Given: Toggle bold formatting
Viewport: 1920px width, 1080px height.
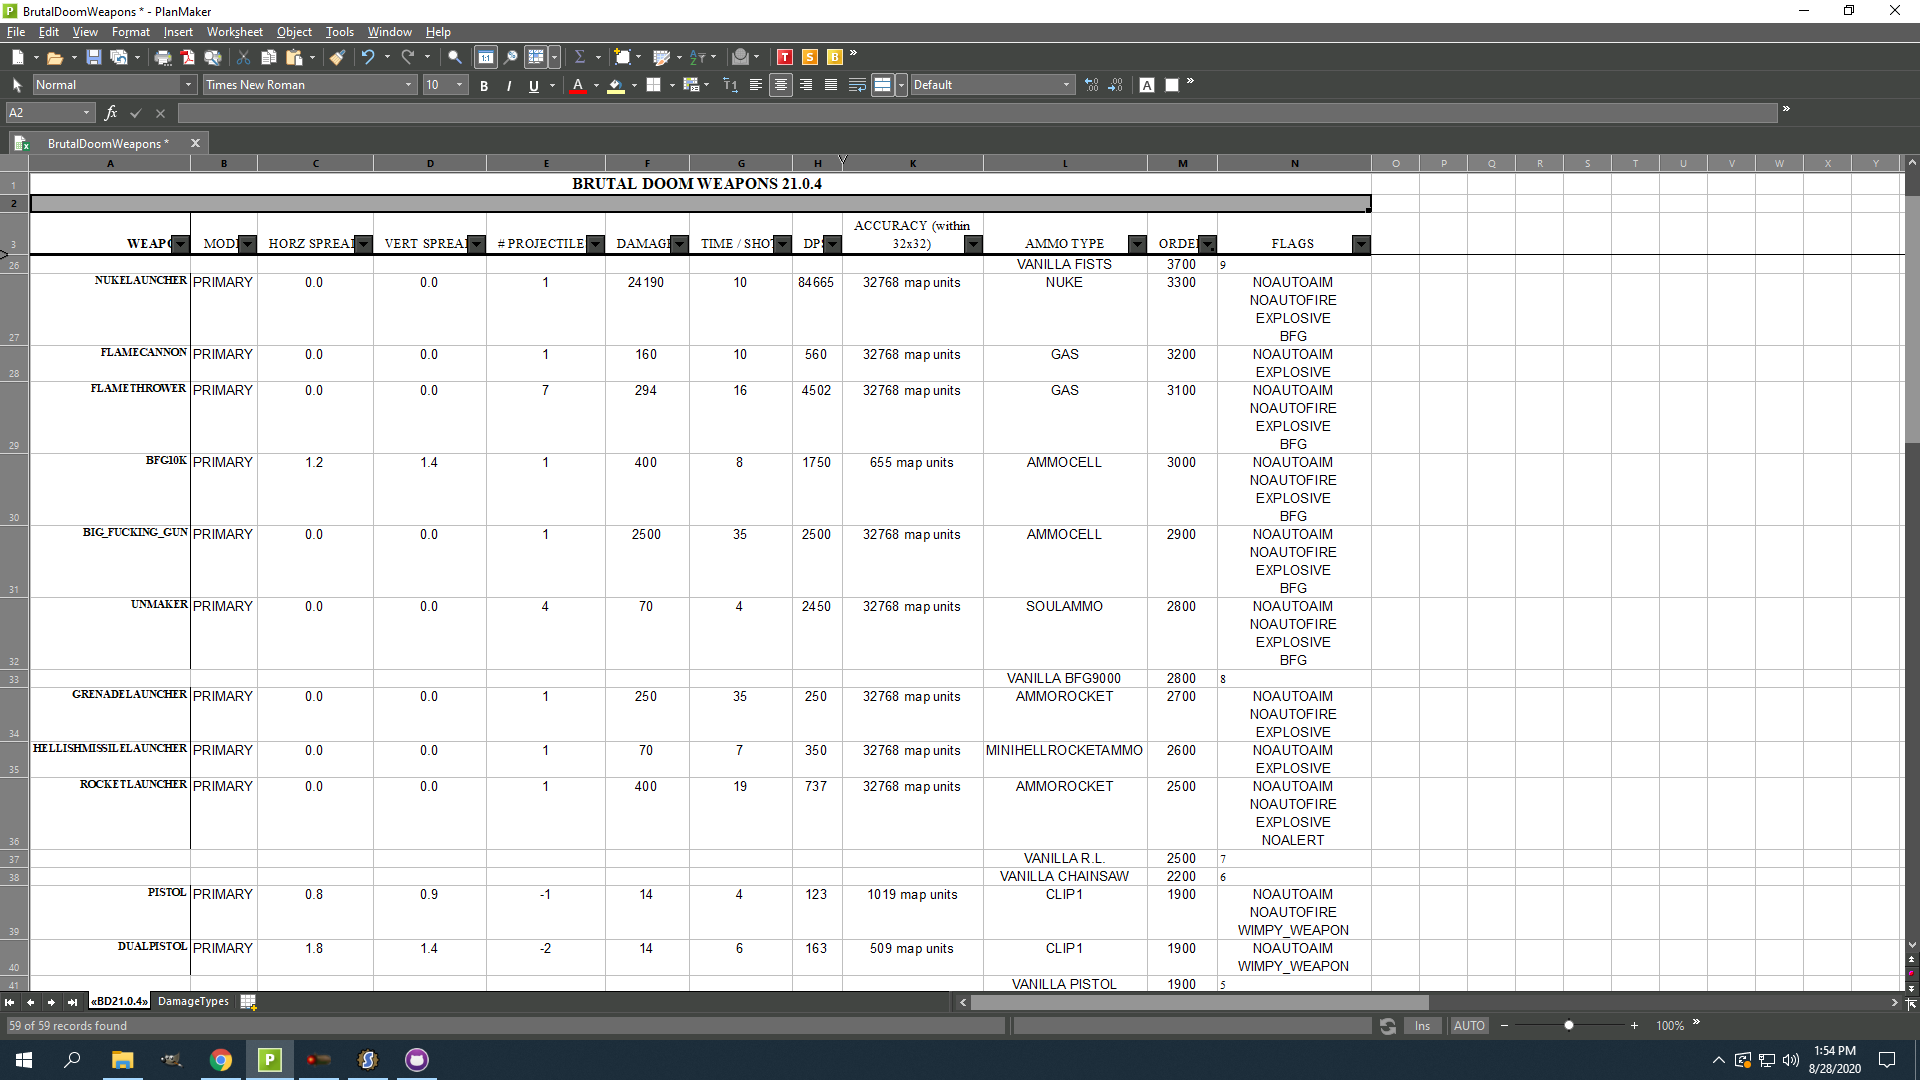Looking at the screenshot, I should point(483,86).
